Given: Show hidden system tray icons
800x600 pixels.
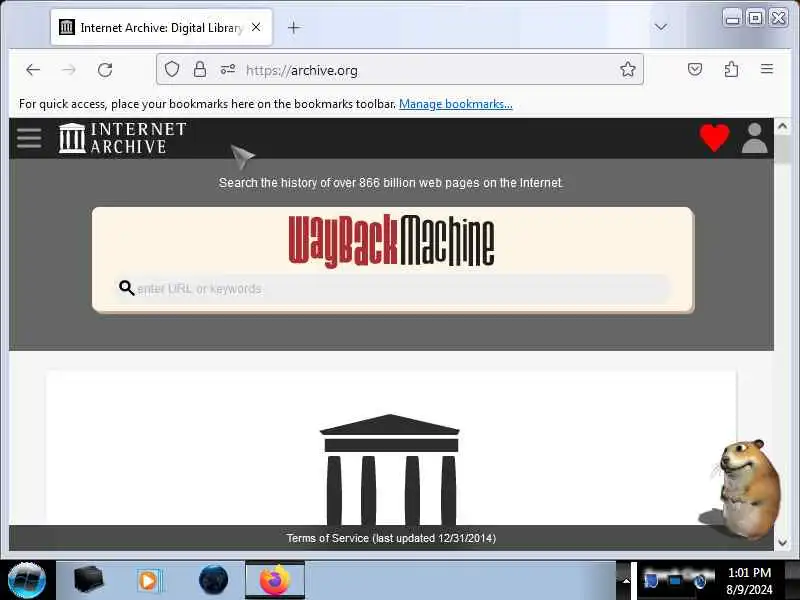Looking at the screenshot, I should [x=626, y=581].
